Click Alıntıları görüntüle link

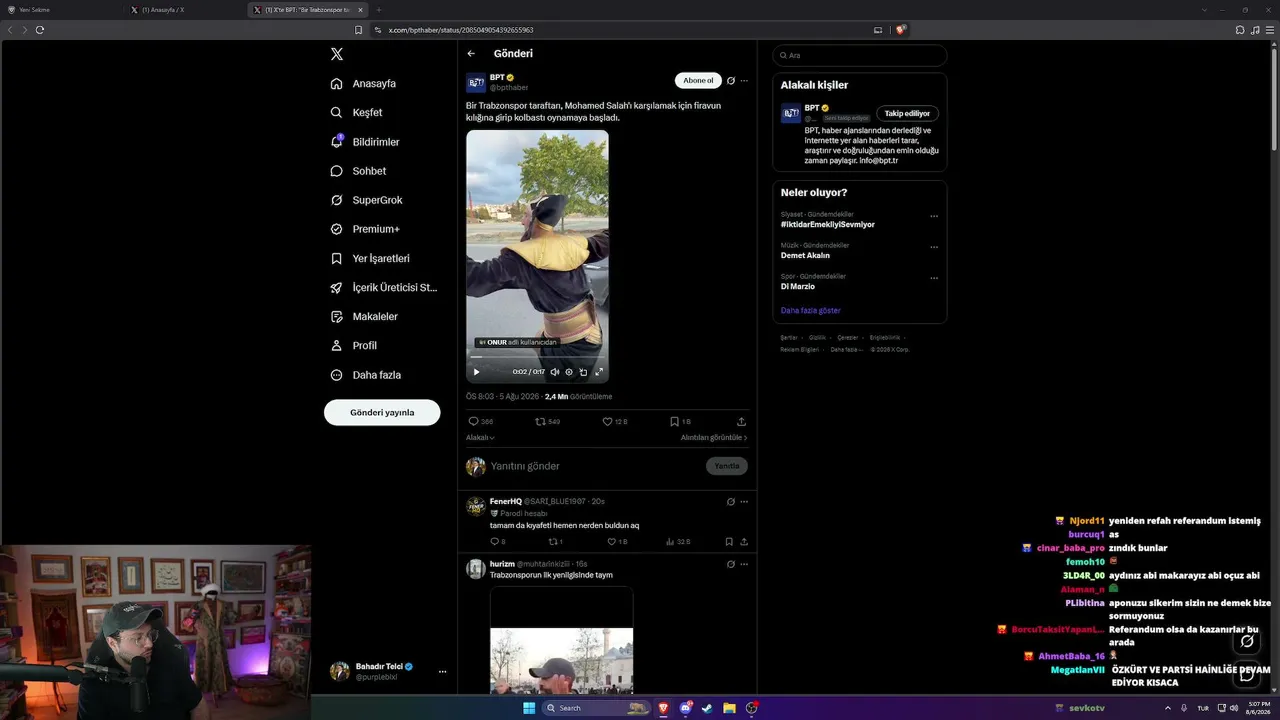coord(714,438)
